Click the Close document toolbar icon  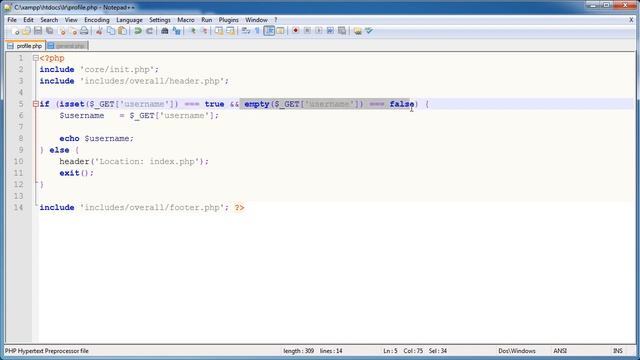point(62,31)
